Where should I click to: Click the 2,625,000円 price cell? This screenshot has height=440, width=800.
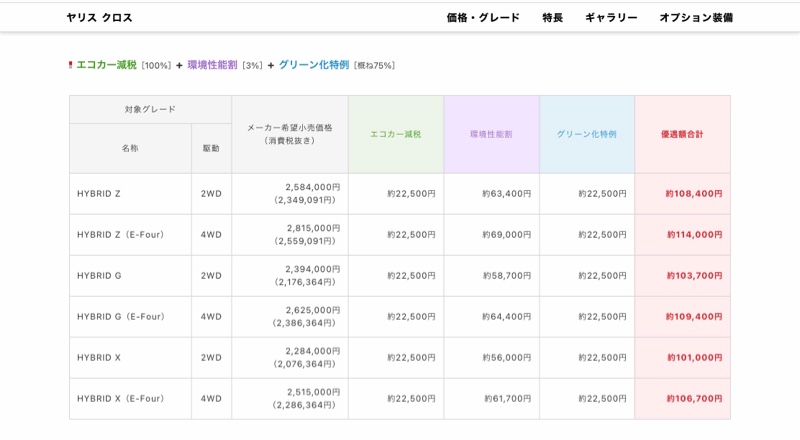290,316
